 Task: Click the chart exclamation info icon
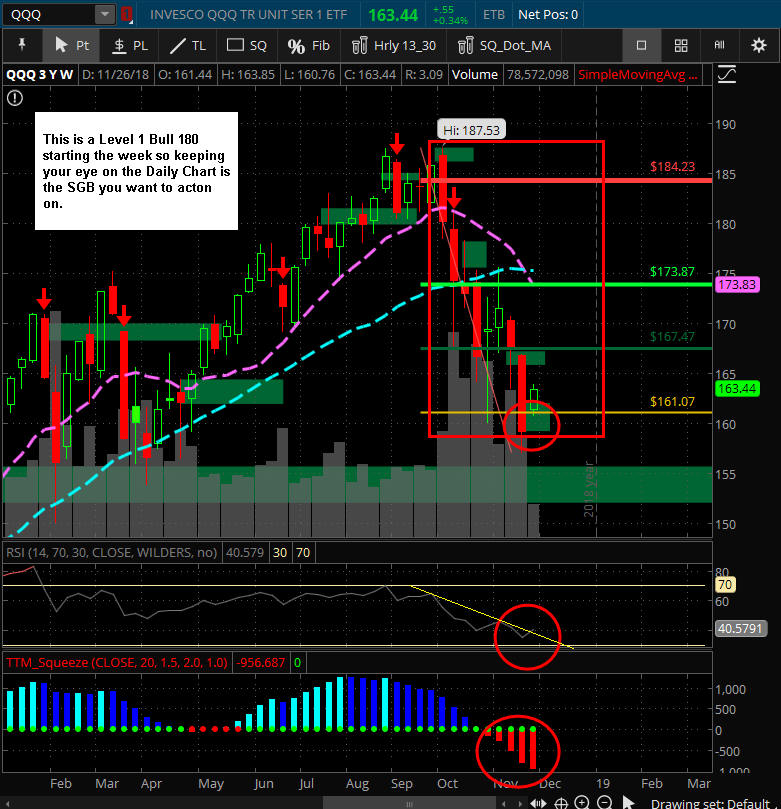(15, 98)
